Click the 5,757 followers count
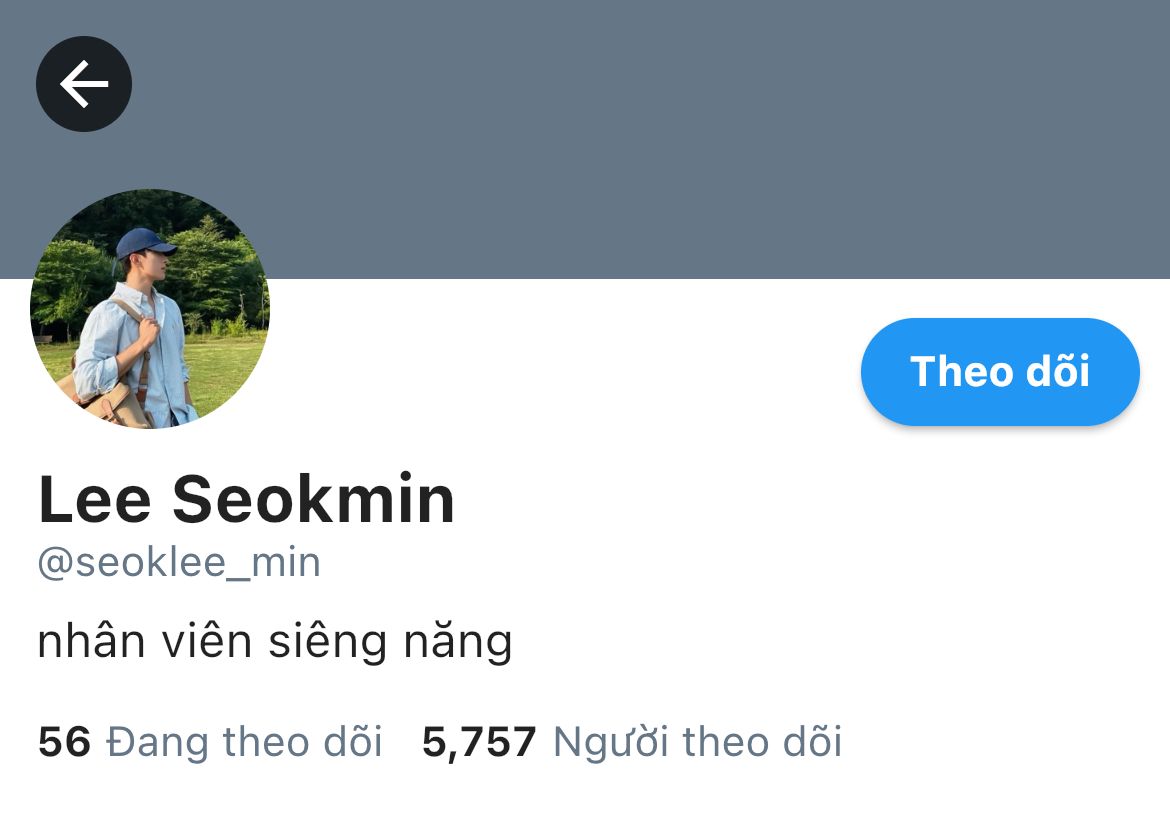 click(479, 742)
